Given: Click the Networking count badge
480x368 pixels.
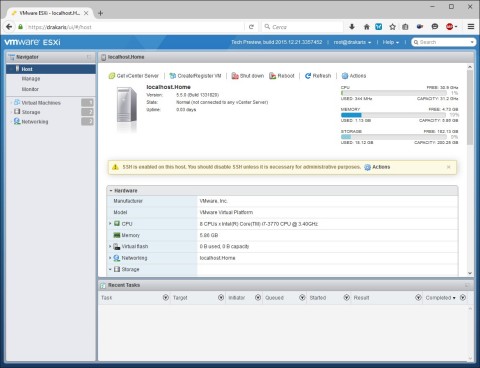Looking at the screenshot, I should click(87, 121).
